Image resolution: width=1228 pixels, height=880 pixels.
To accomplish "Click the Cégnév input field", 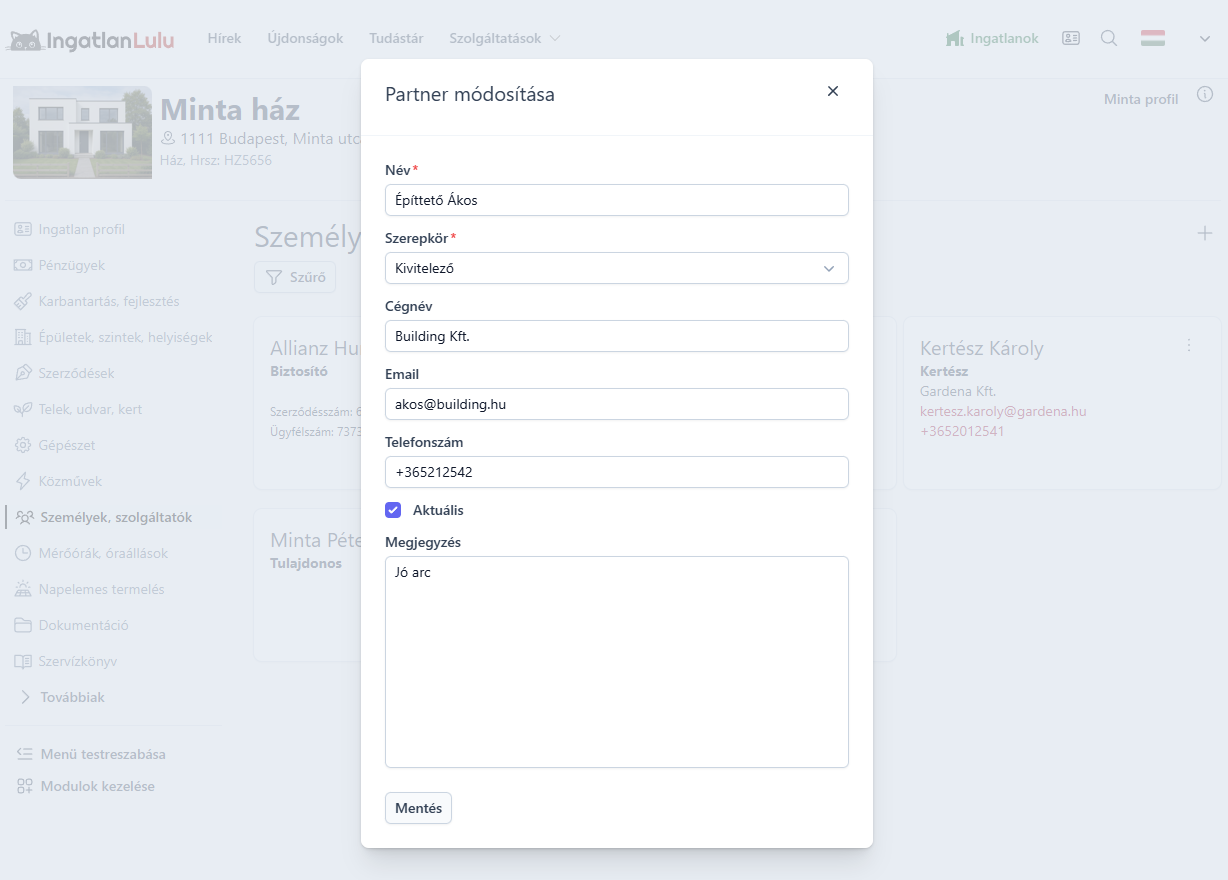I will coord(617,336).
